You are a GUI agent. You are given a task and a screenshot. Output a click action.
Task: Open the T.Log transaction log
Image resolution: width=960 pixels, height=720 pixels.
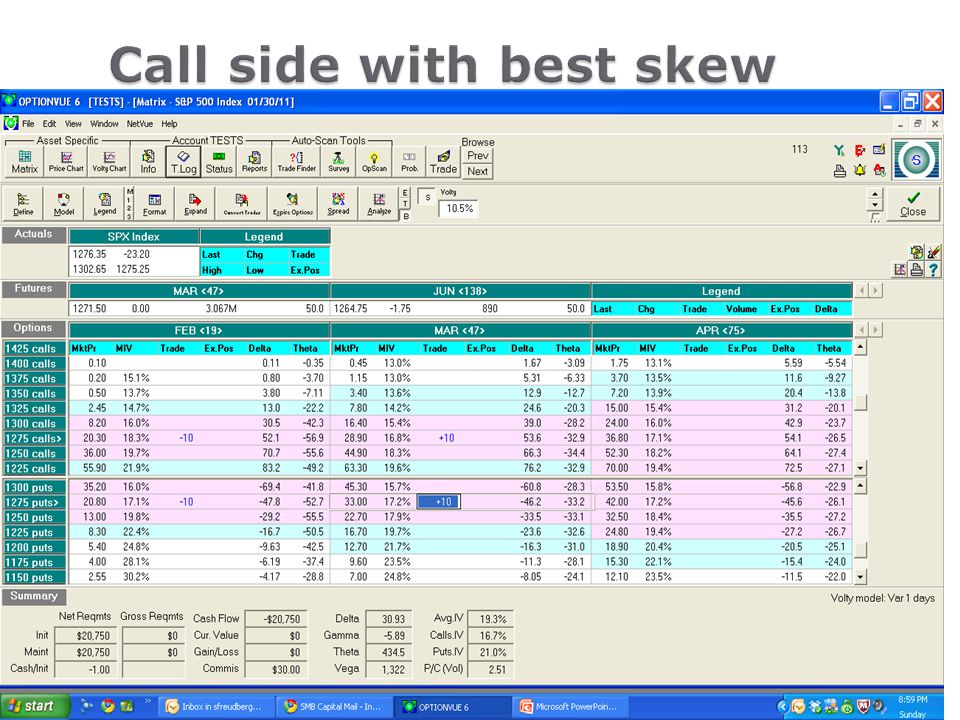click(184, 162)
